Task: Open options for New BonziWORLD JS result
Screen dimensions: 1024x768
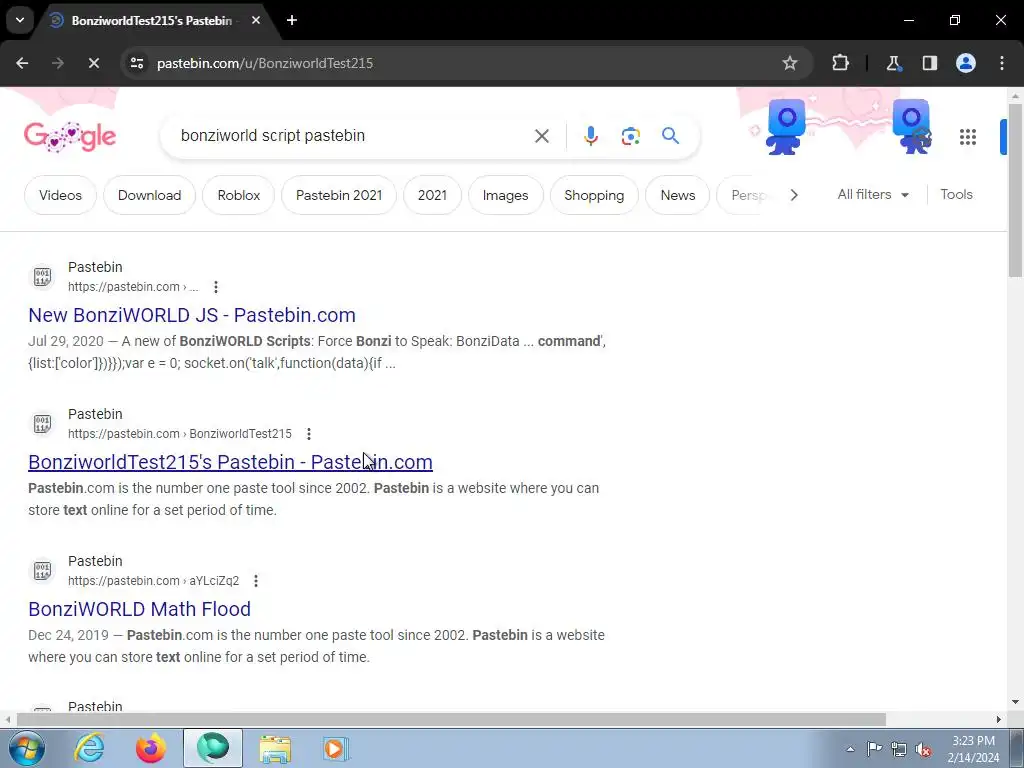Action: 216,287
